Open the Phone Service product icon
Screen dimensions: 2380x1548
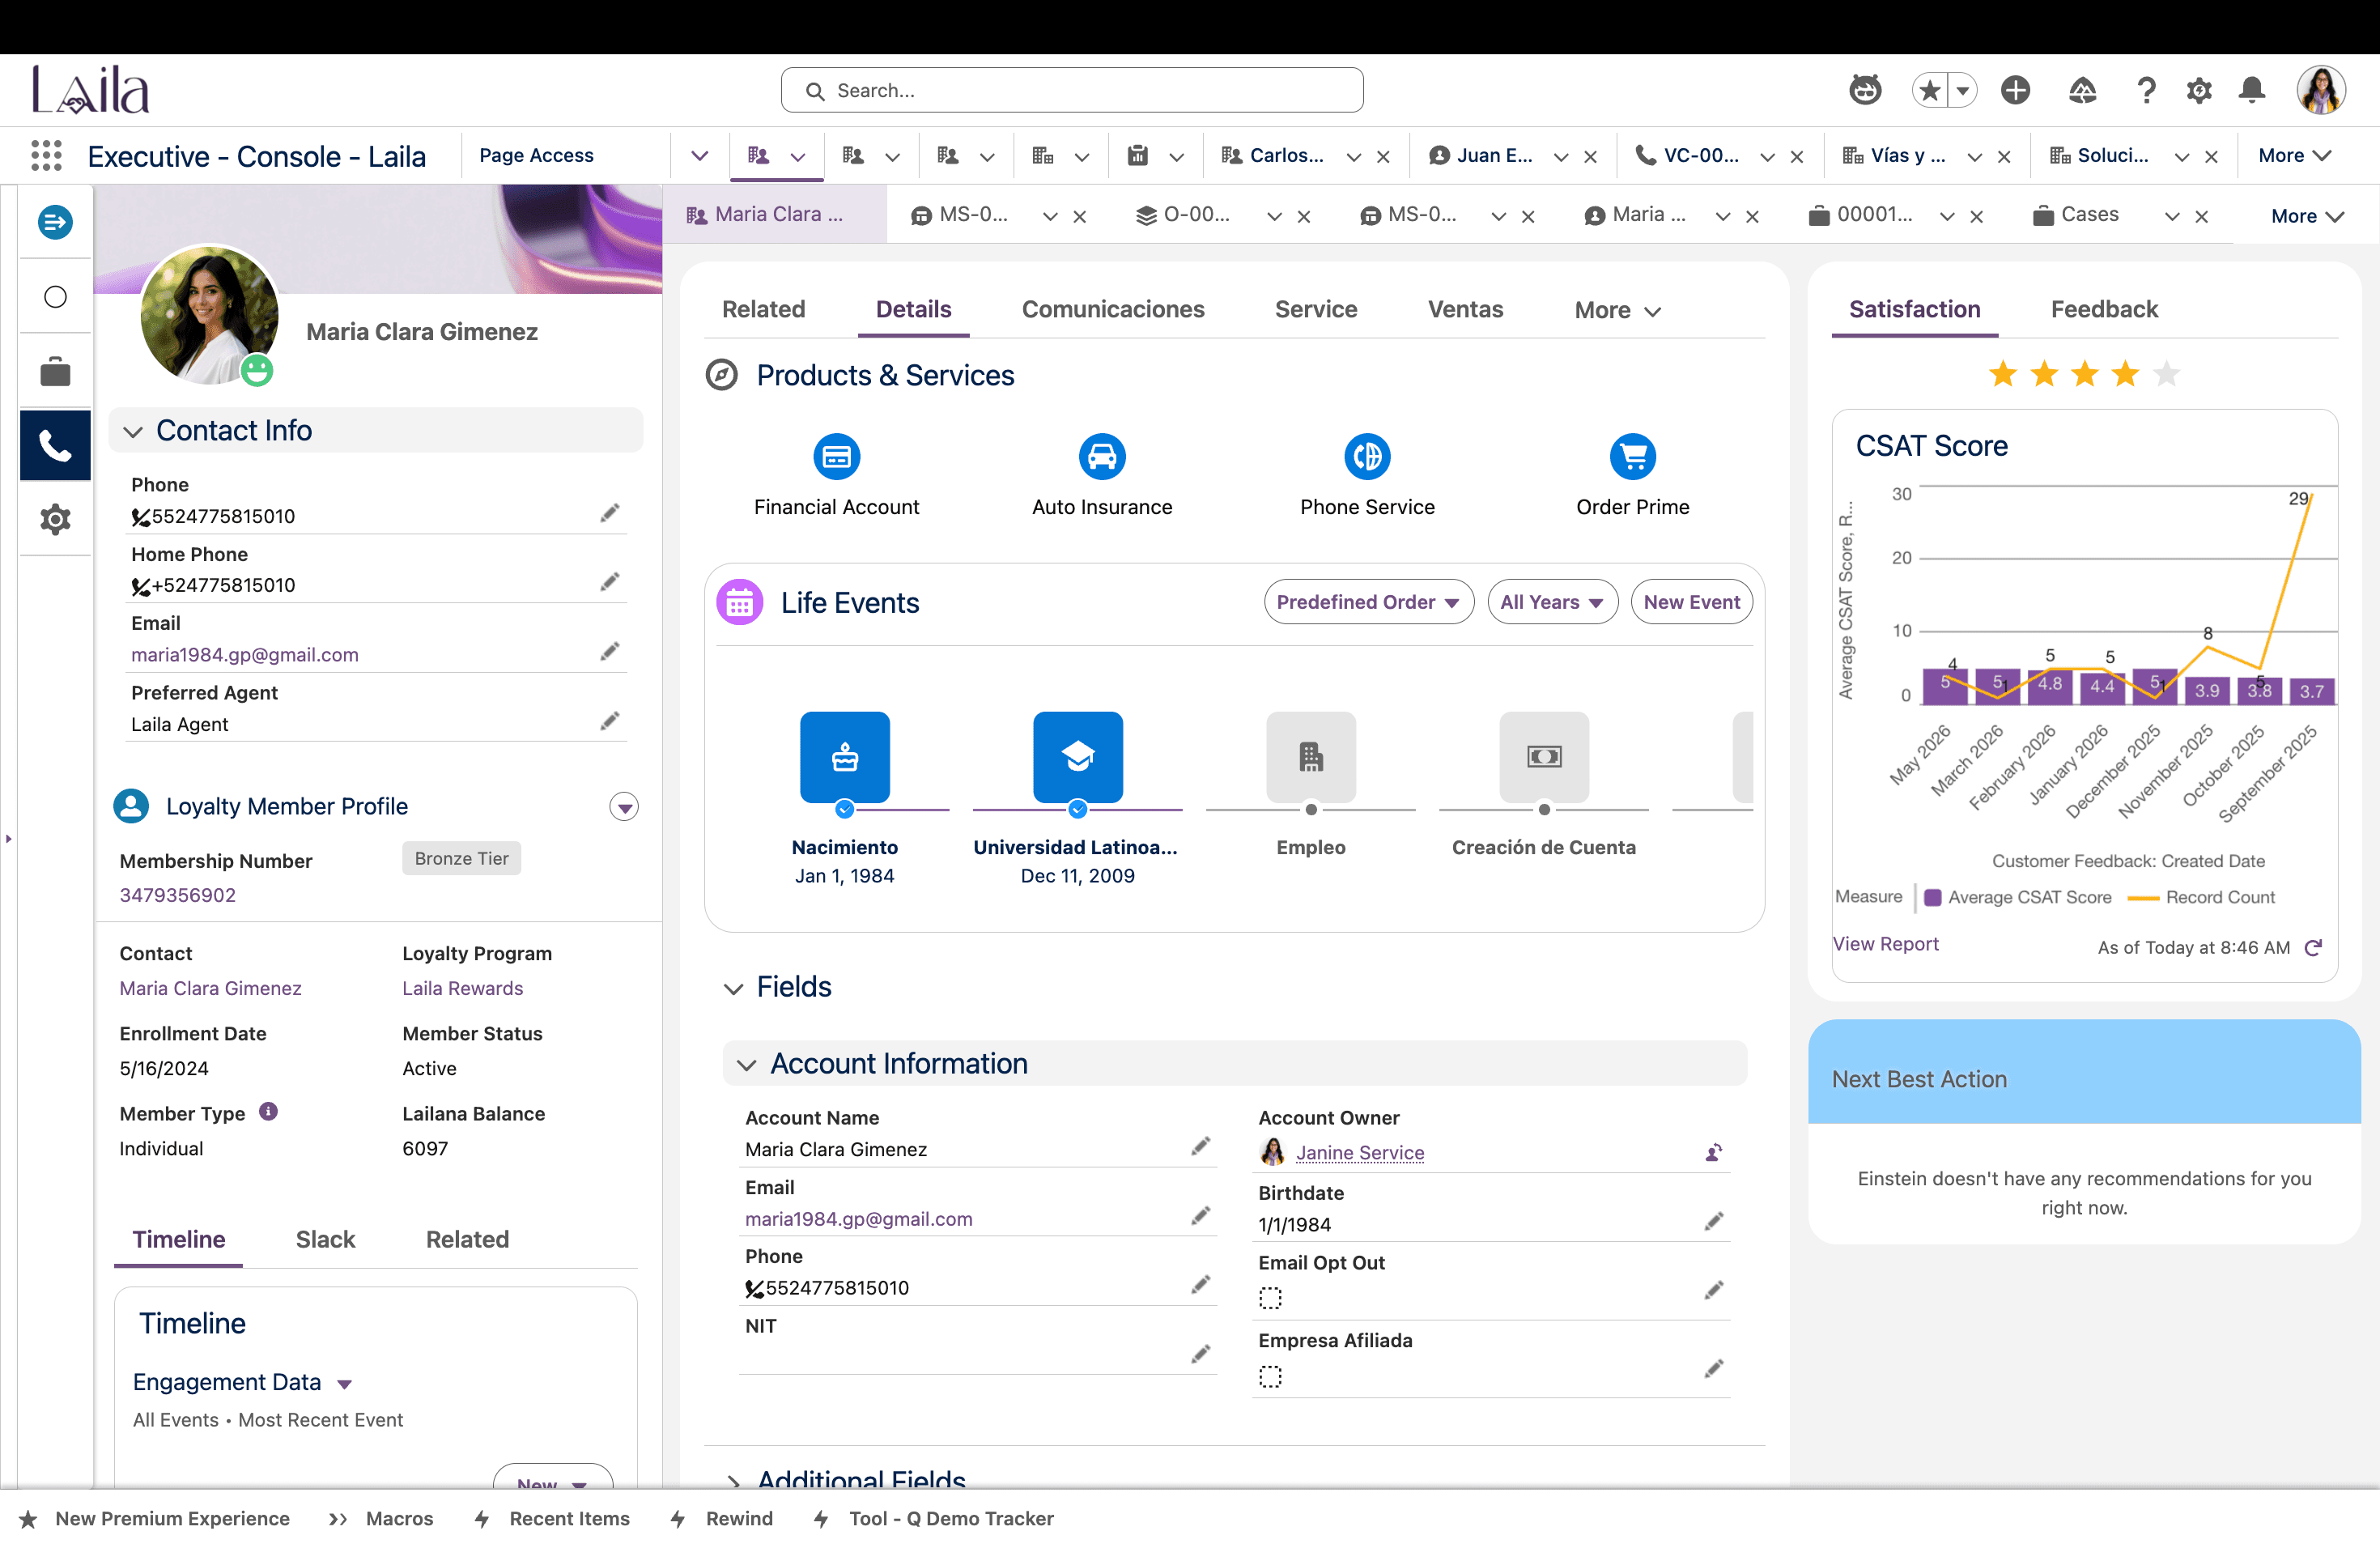[1367, 457]
